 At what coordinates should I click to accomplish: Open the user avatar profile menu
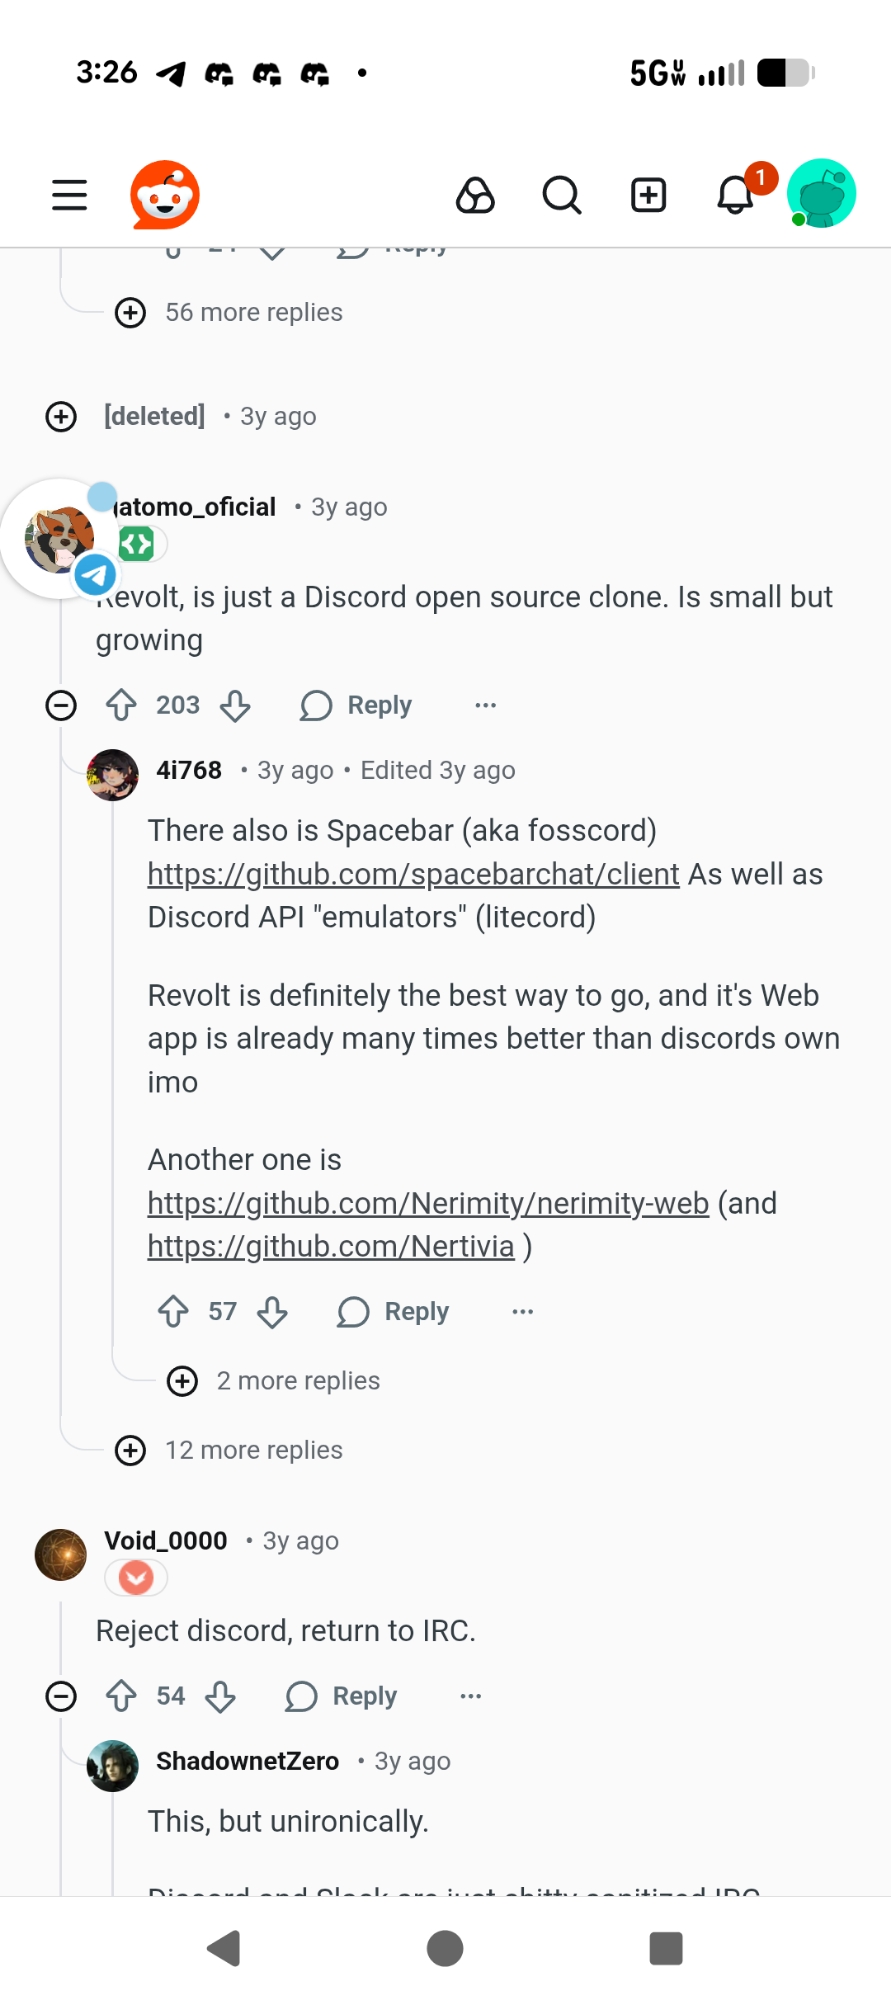pos(822,194)
